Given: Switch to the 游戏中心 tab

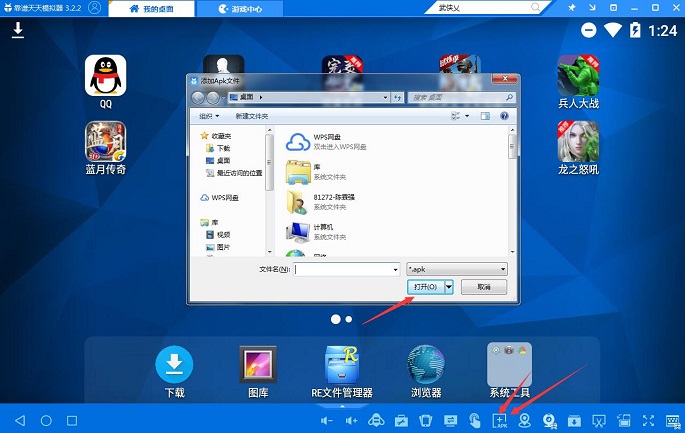Looking at the screenshot, I should pyautogui.click(x=239, y=9).
